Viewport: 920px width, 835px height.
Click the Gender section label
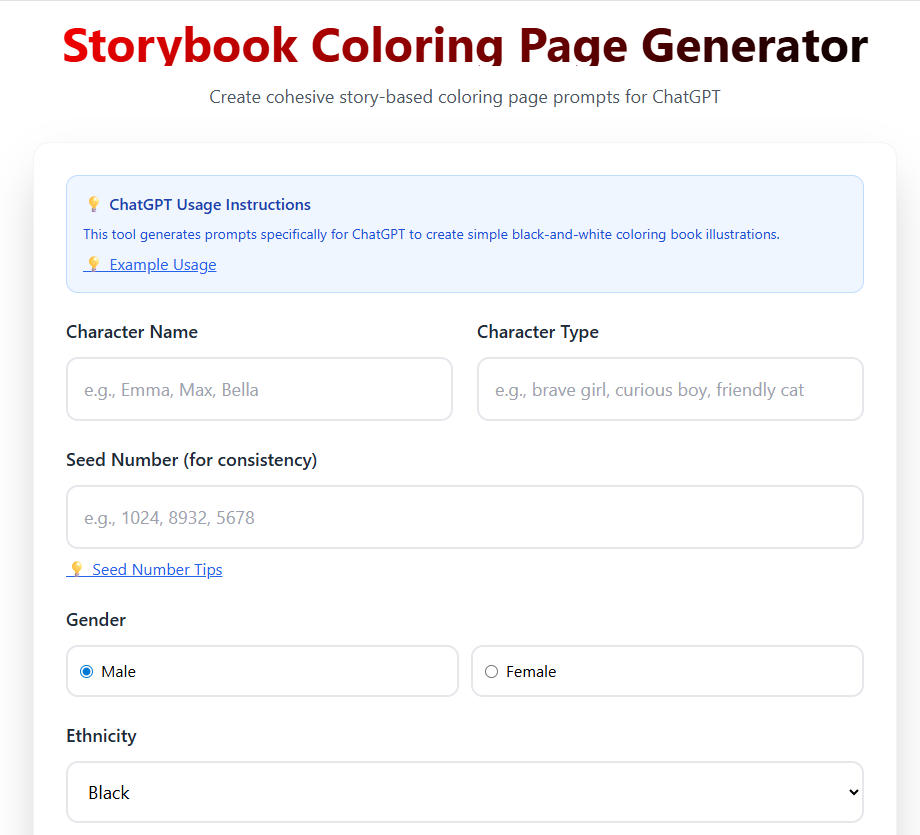(96, 620)
